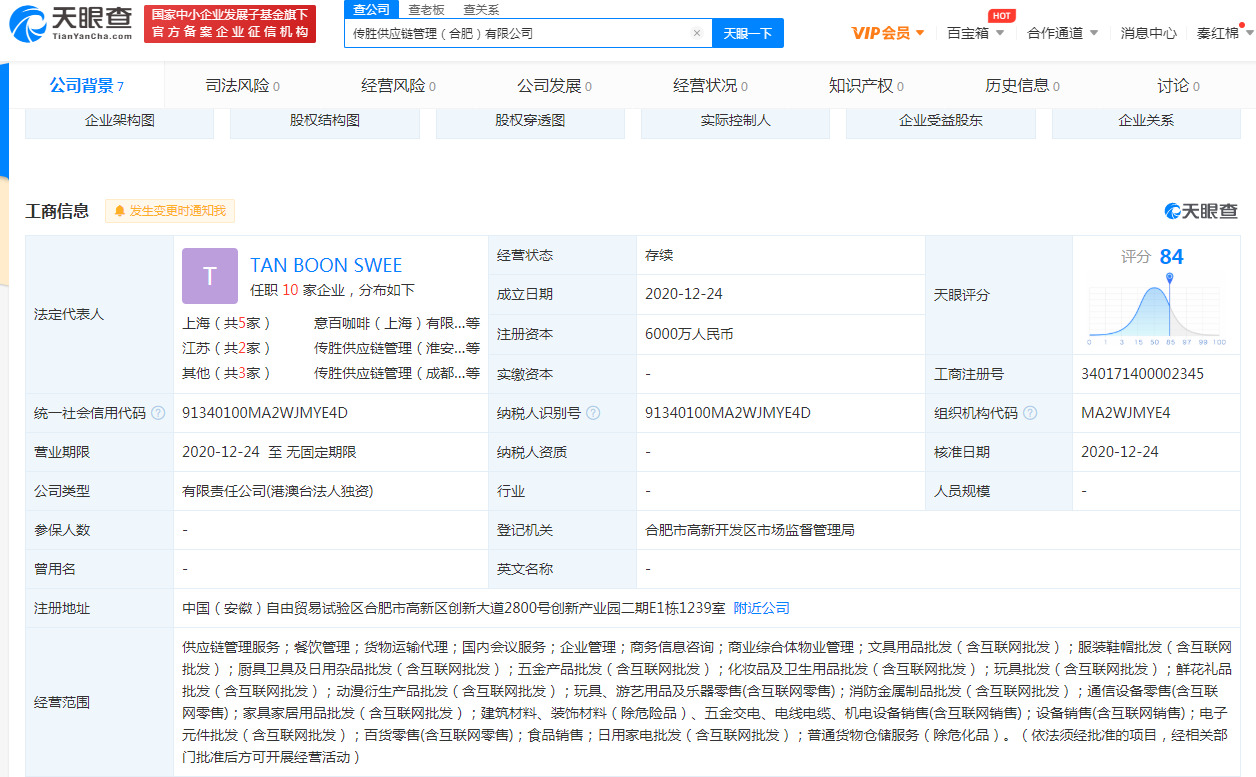Click the 其他（共3家） region entry
Viewport: 1256px width, 777px height.
227,373
